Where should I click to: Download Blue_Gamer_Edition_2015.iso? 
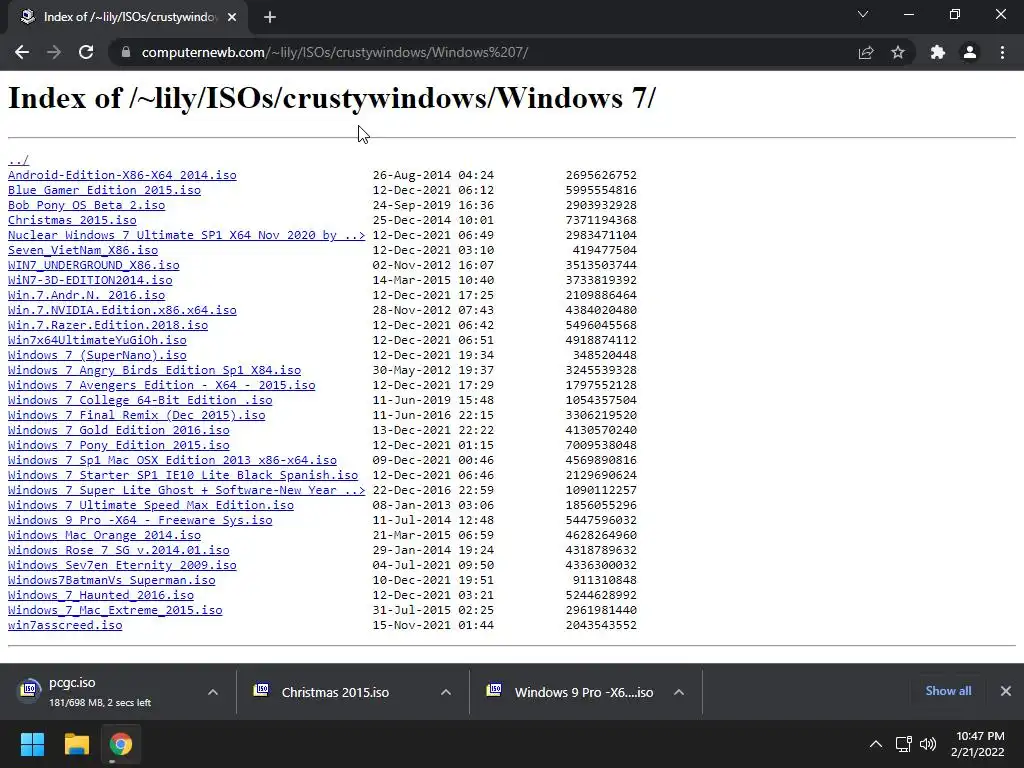104,190
